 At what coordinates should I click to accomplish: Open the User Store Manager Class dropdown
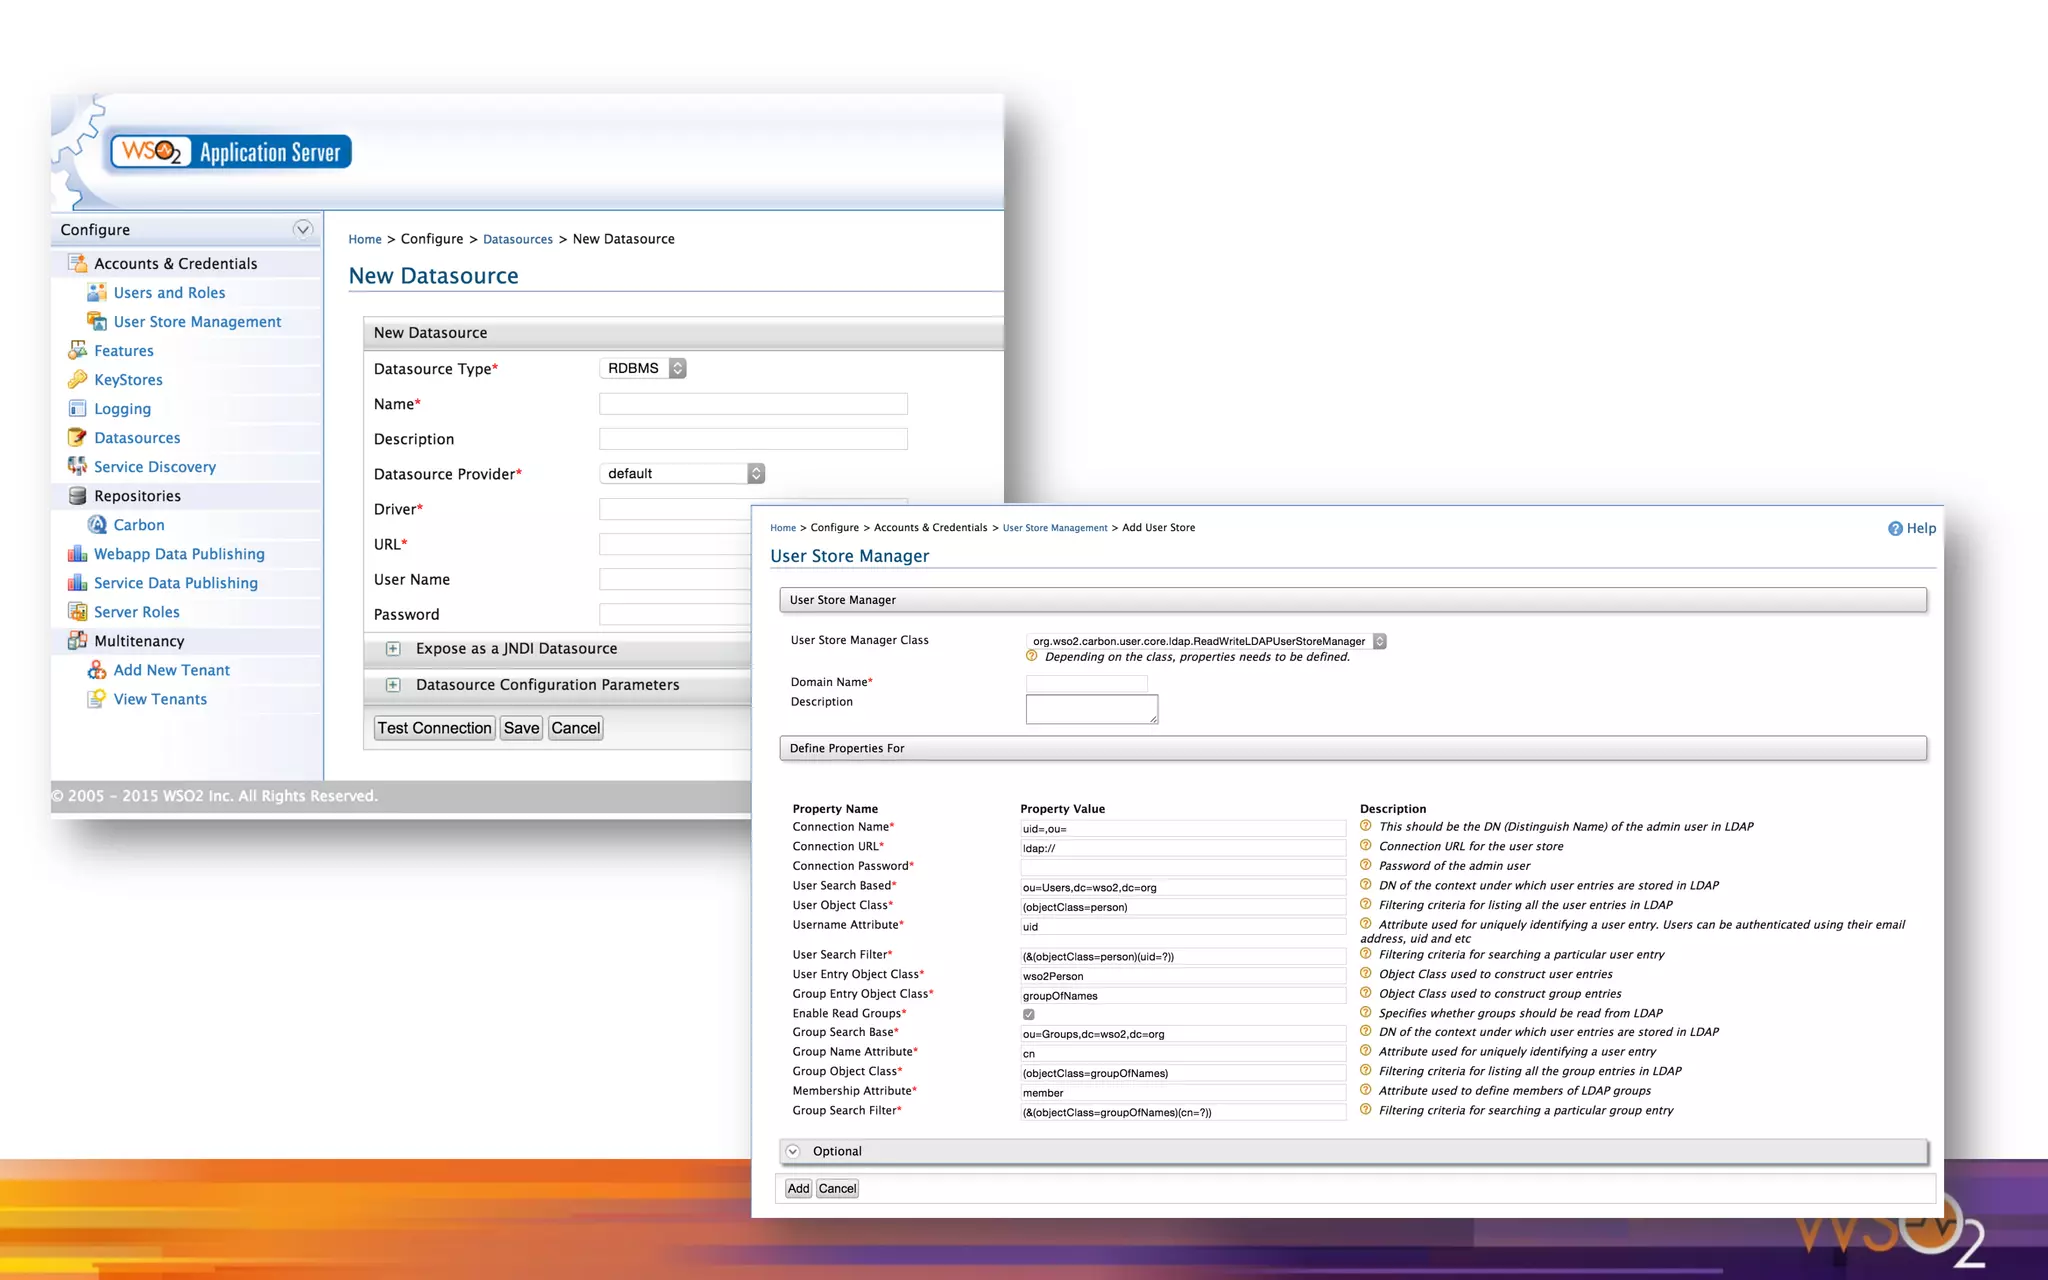point(1205,641)
